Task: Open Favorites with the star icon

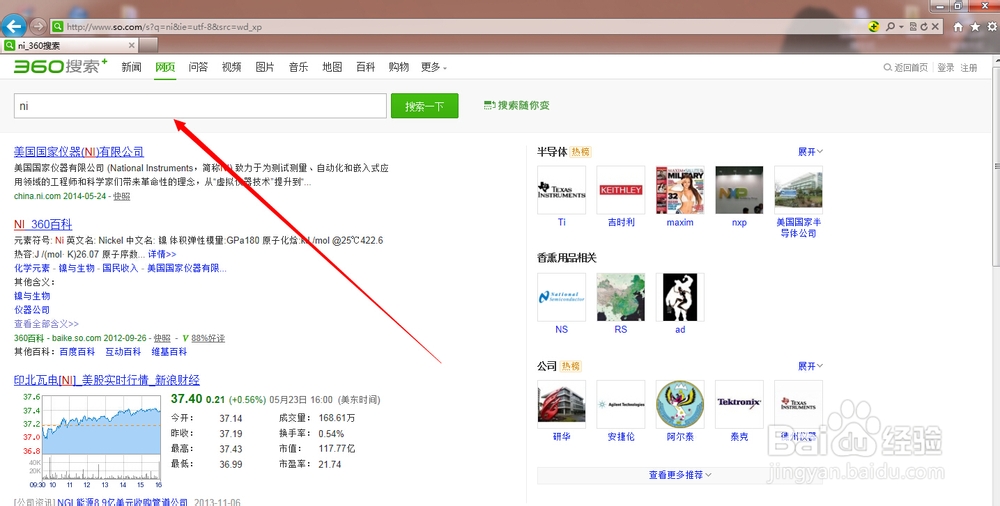Action: click(975, 27)
